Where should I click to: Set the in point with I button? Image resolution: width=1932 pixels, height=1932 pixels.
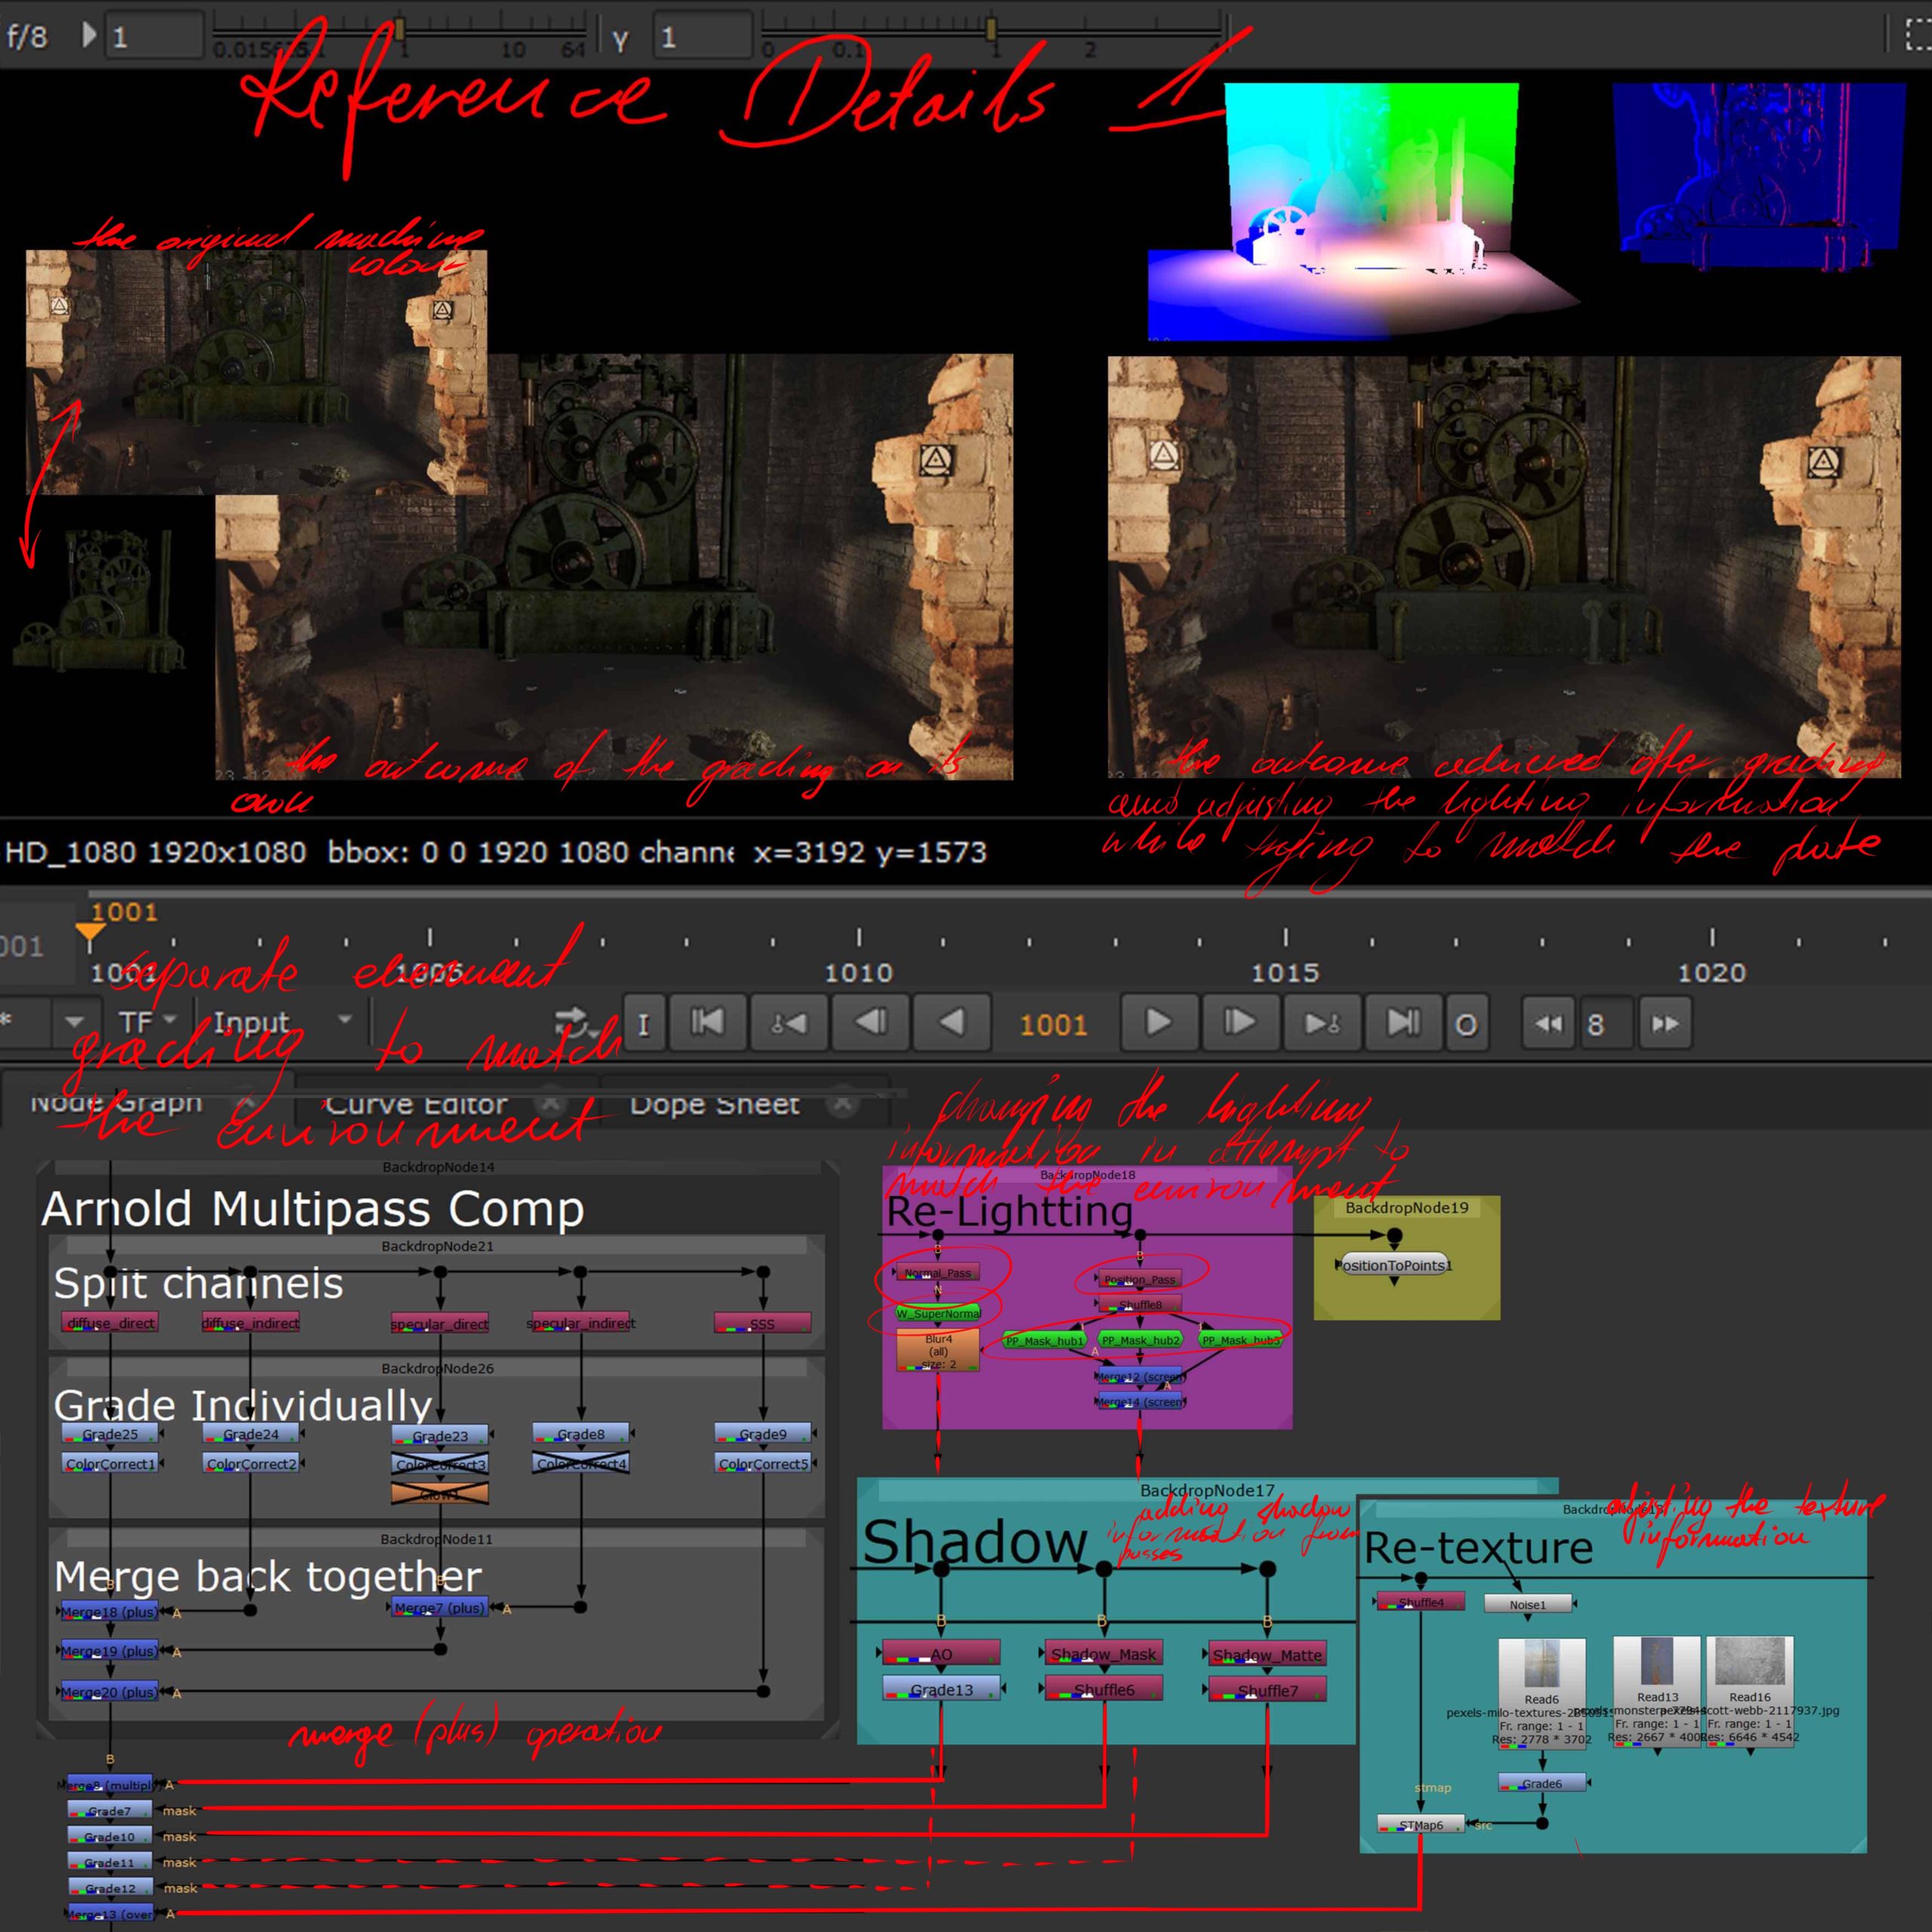(644, 1023)
